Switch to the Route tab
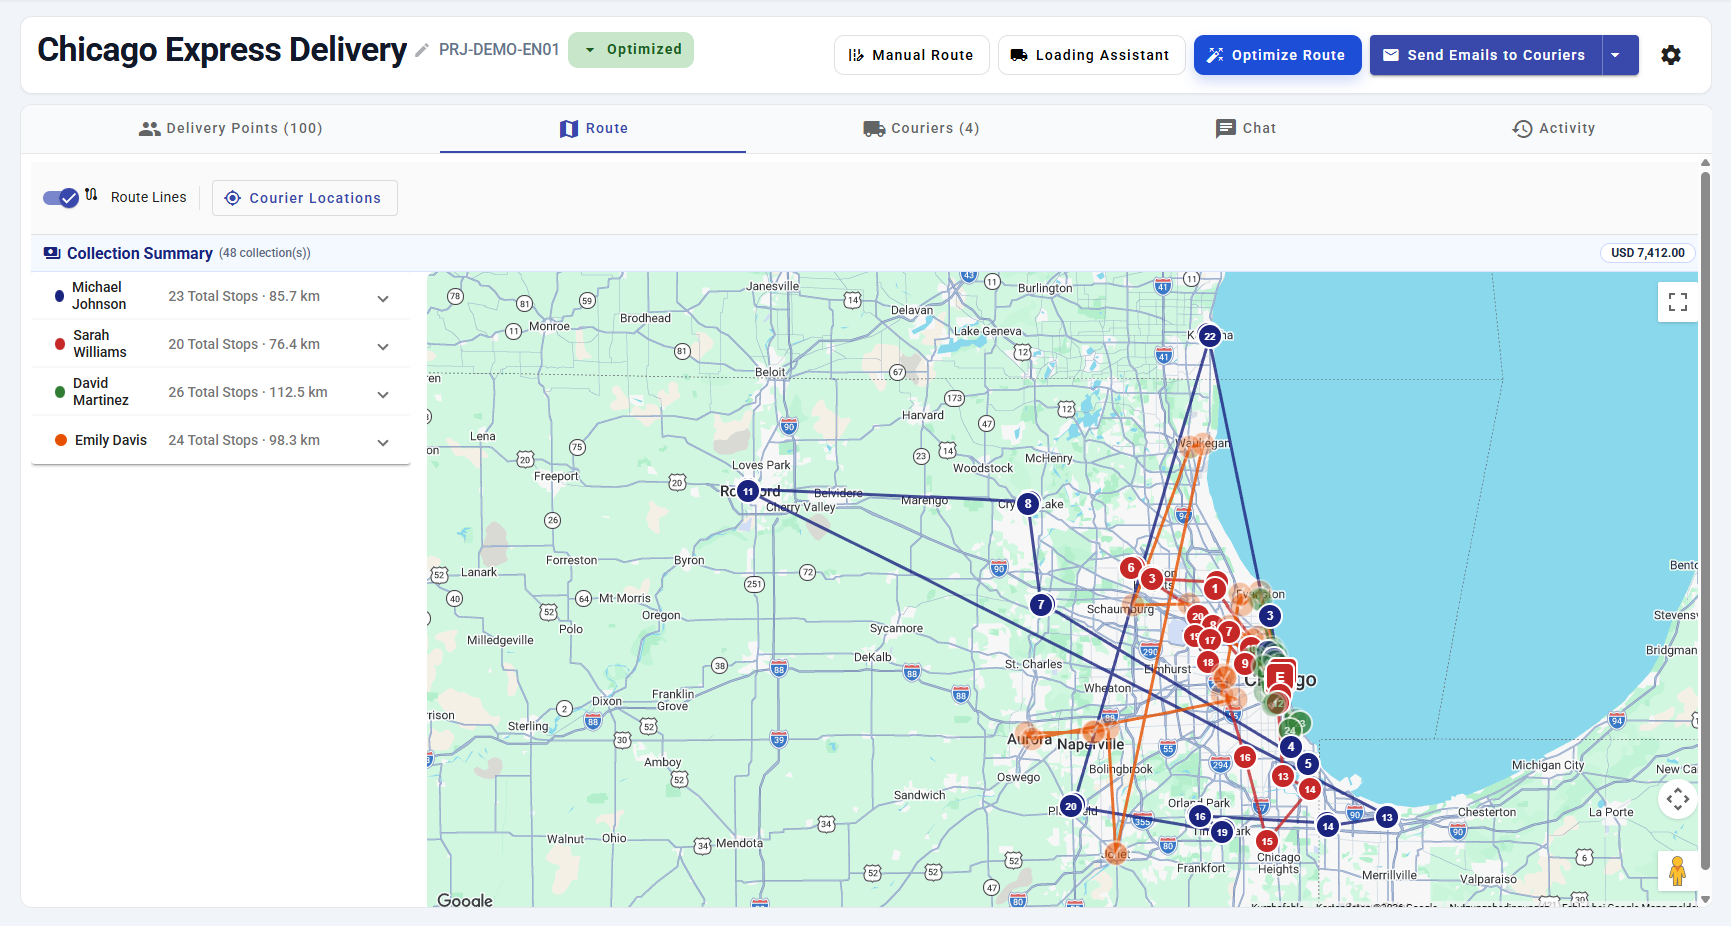This screenshot has height=926, width=1731. click(593, 128)
